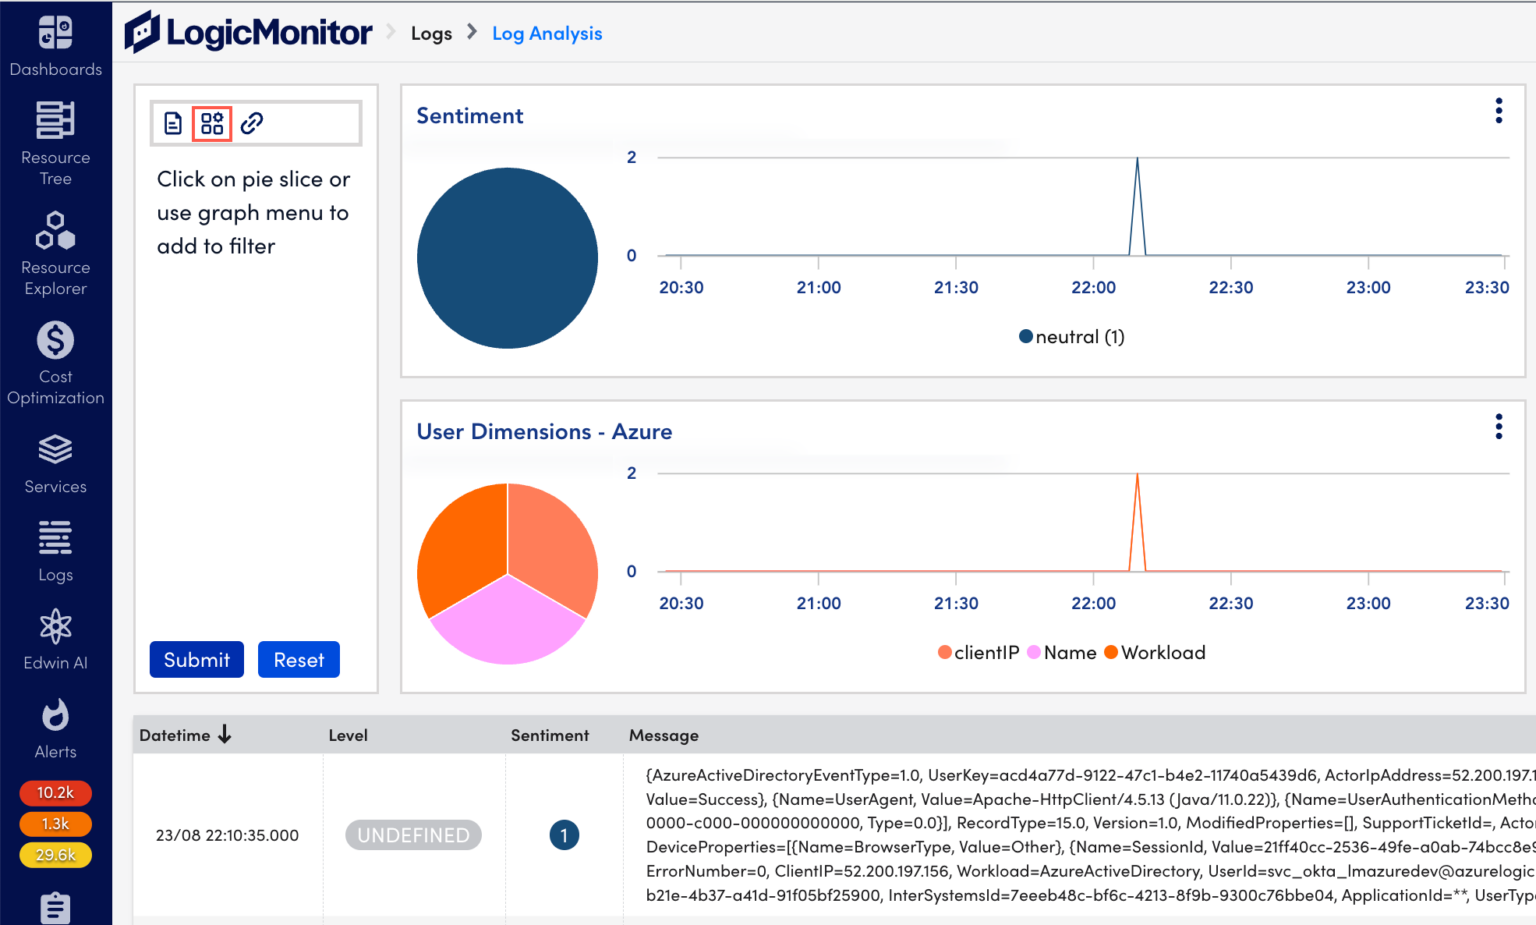The width and height of the screenshot is (1536, 925).
Task: Toggle the neutral sentiment legend item
Action: [x=1070, y=336]
